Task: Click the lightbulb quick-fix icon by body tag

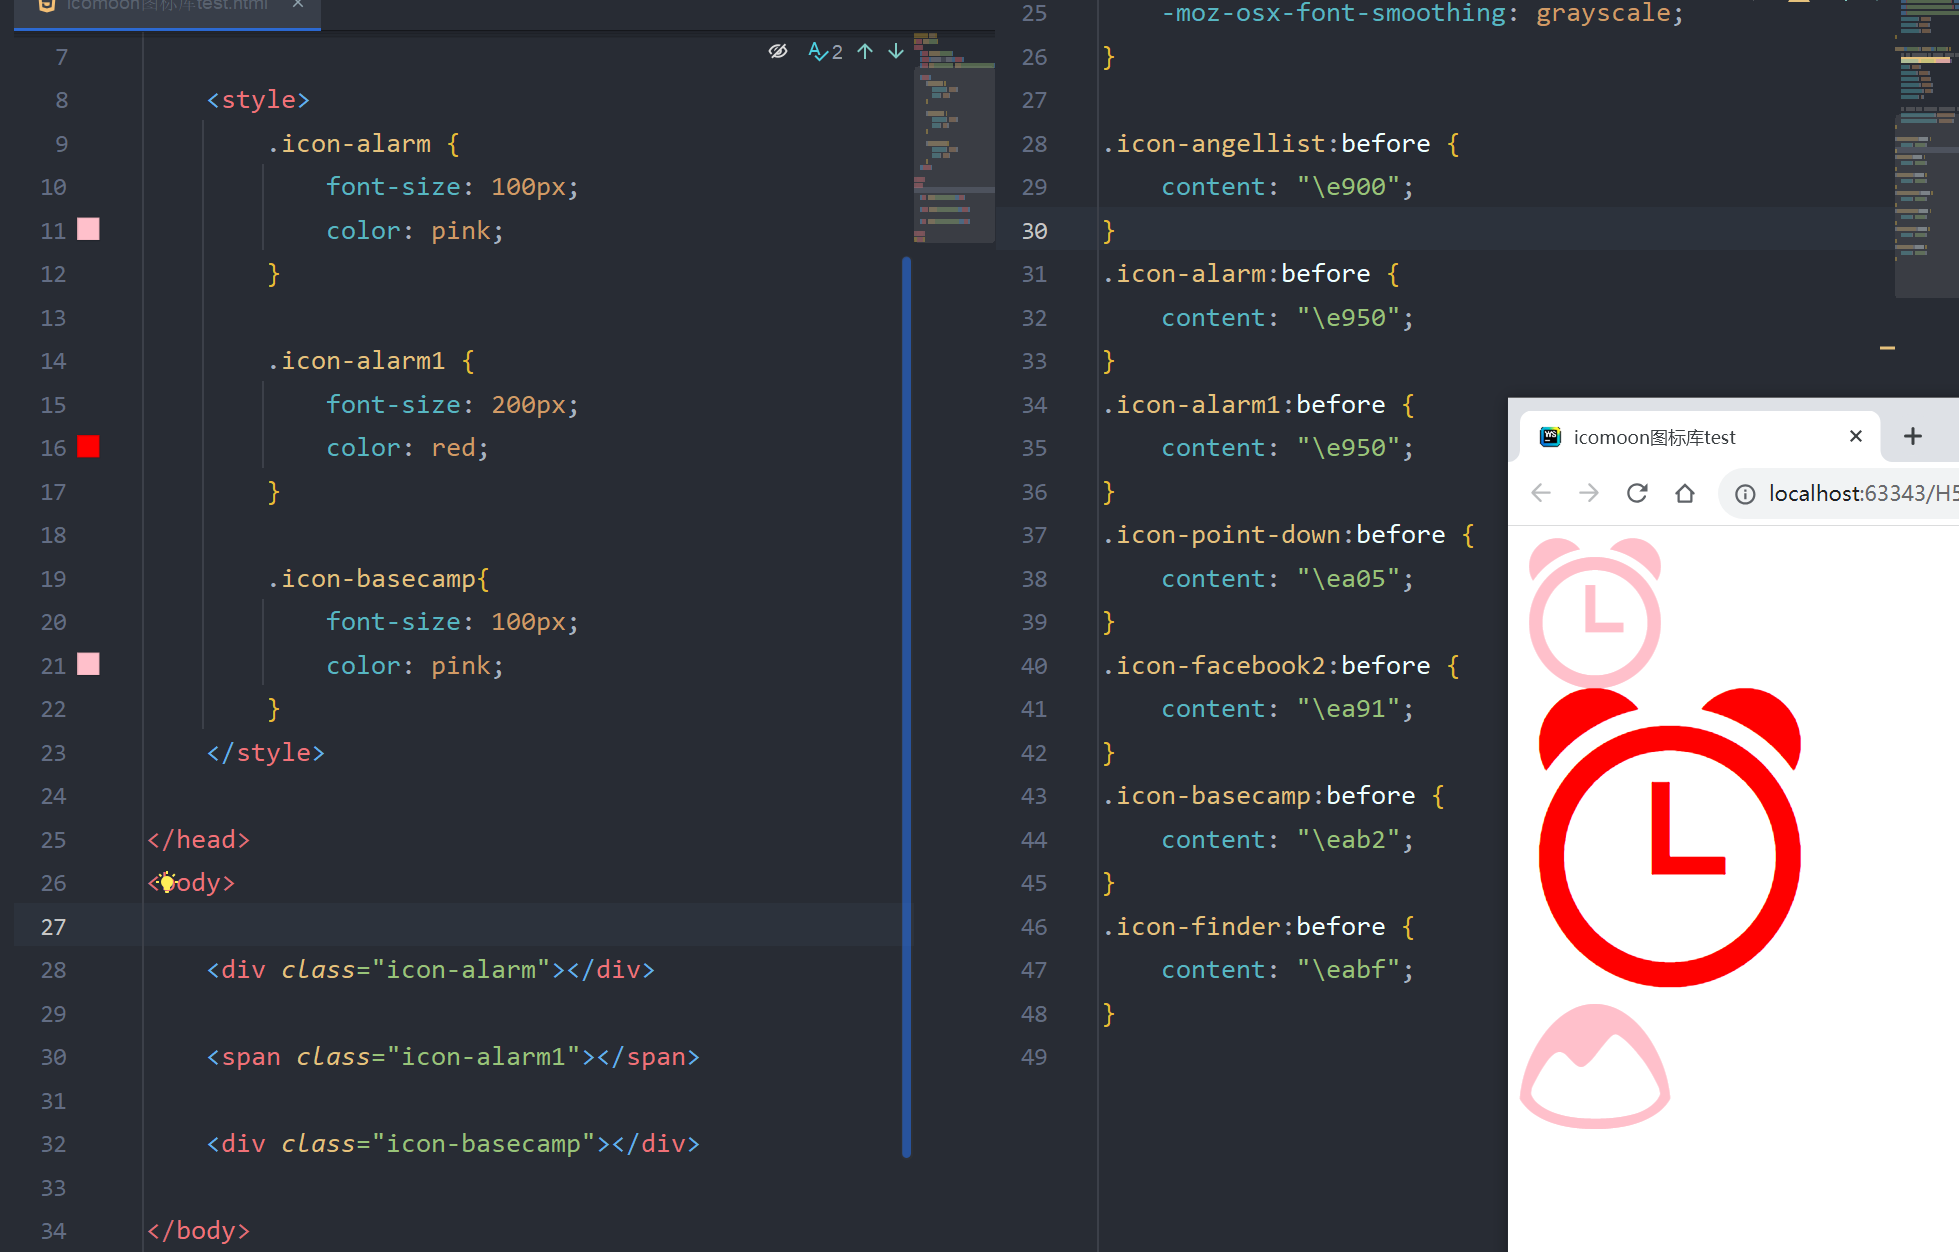Action: (x=167, y=882)
